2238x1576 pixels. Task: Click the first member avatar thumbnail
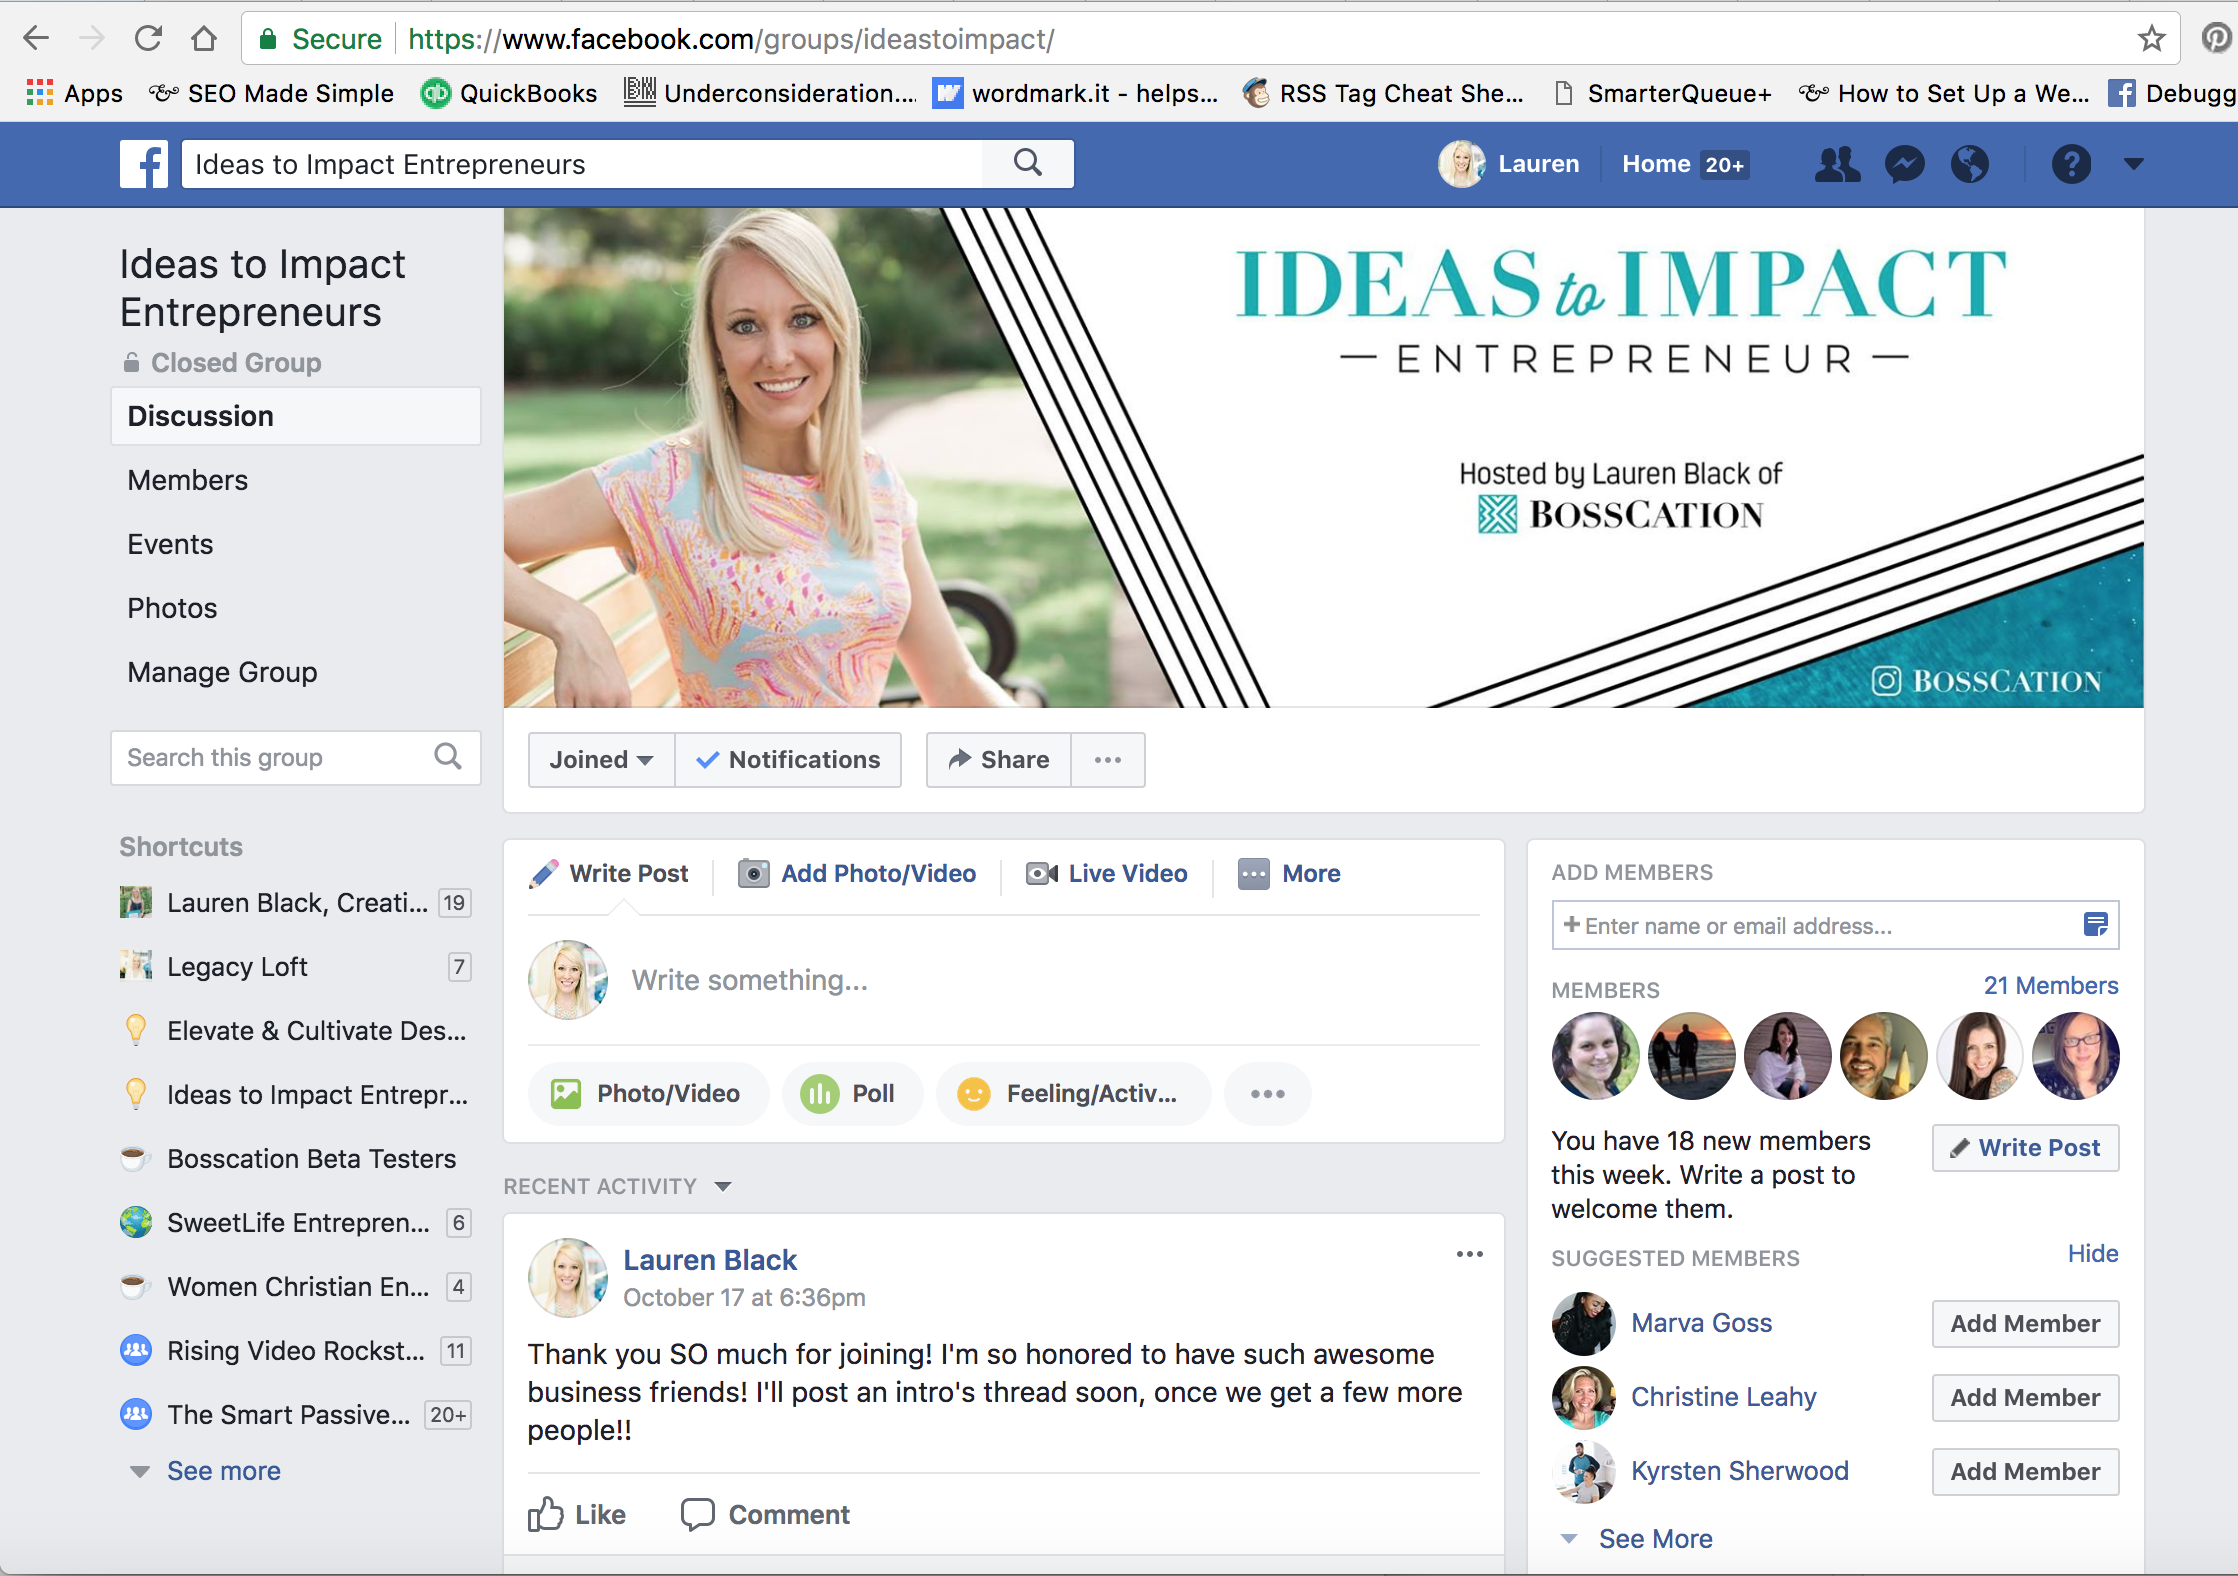(1595, 1056)
